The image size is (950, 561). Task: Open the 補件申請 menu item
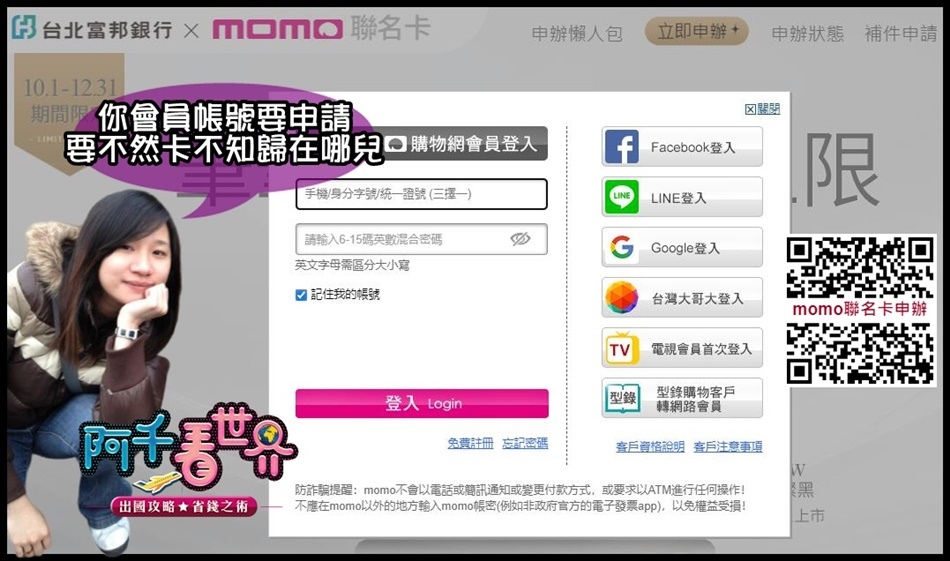pyautogui.click(x=901, y=33)
